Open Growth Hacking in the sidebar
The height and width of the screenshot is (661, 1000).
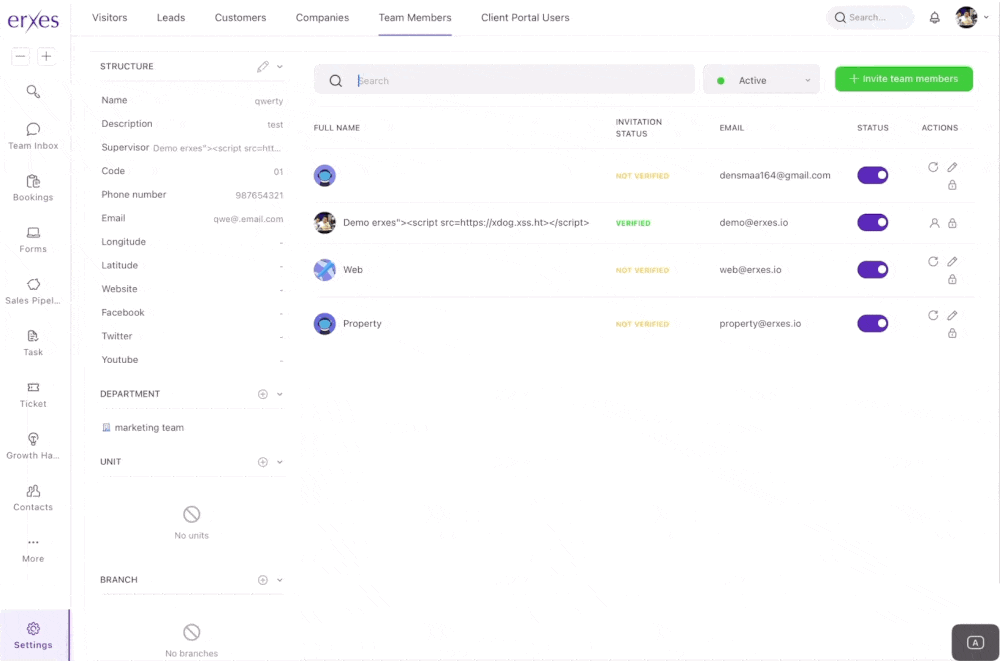pos(33,447)
